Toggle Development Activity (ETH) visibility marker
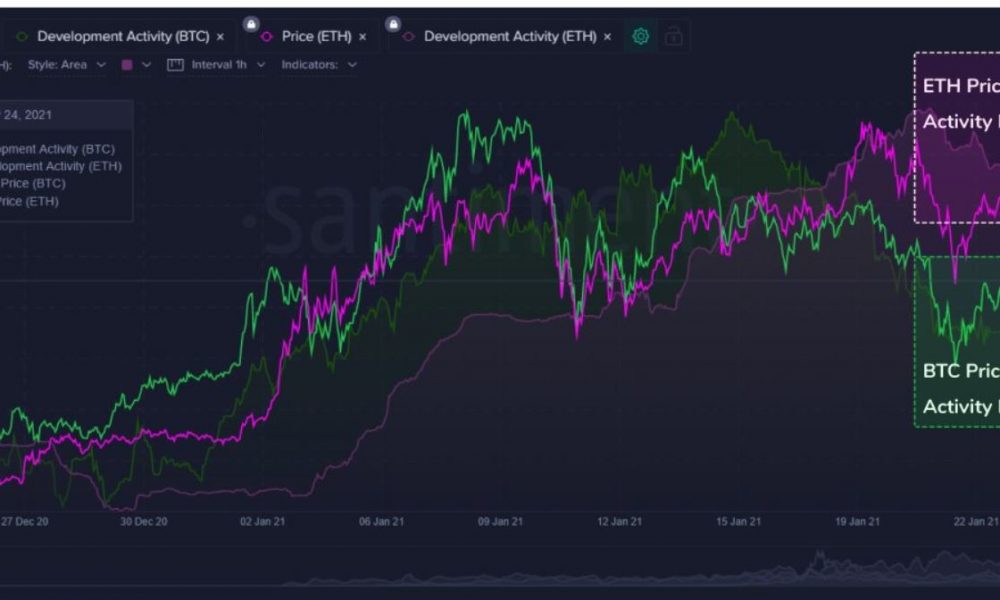1000x600 pixels. coord(409,37)
